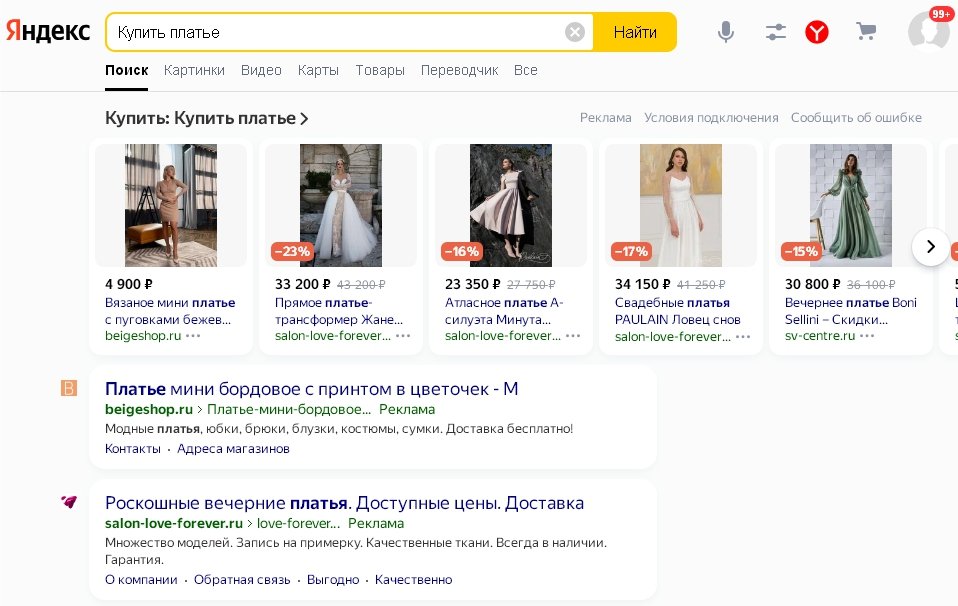Image resolution: width=958 pixels, height=606 pixels.
Task: Click the green evening dress thumbnail
Action: (850, 205)
